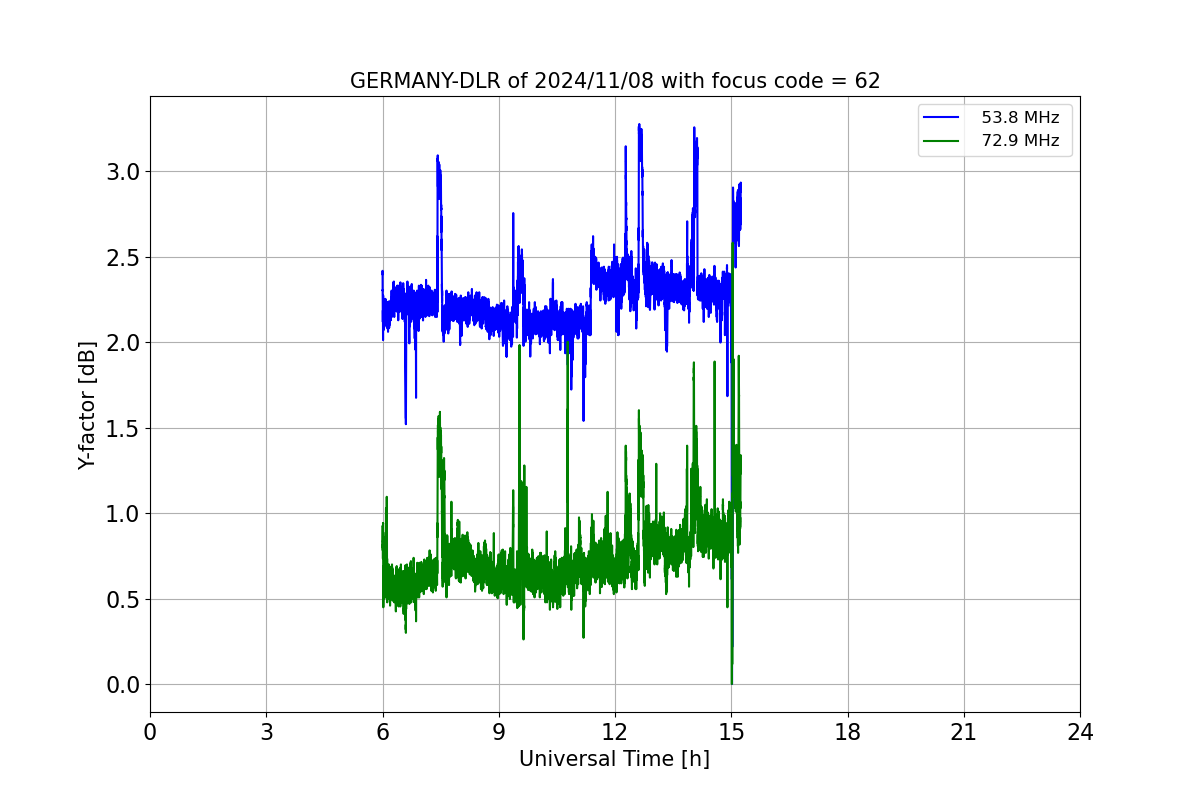Click the y-axis tick label '3.0'

click(x=123, y=172)
